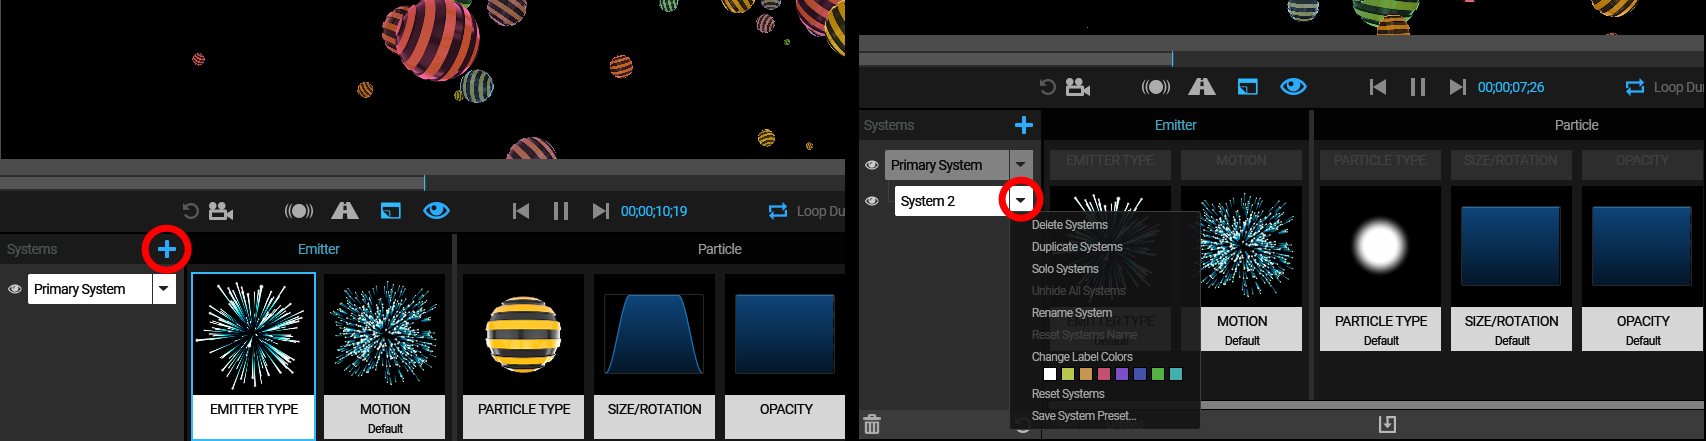Screen dimensions: 1706x441
Task: Click the motion blur circle icon in left screenshot
Action: (x=299, y=211)
